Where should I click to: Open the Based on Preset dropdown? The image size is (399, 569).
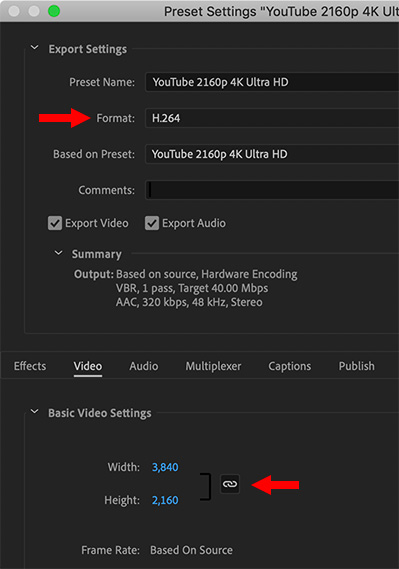[272, 154]
